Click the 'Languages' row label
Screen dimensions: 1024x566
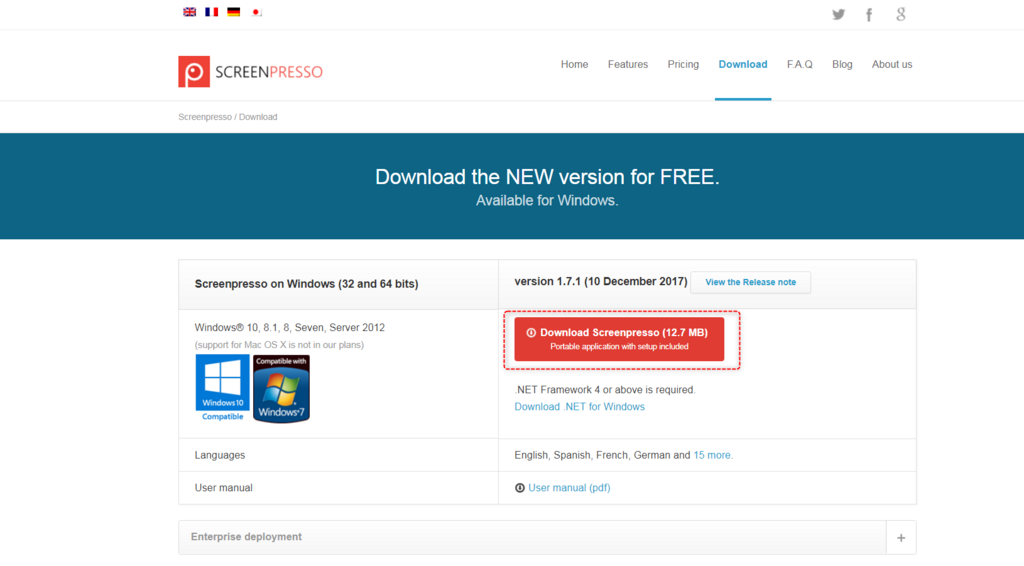click(x=219, y=455)
